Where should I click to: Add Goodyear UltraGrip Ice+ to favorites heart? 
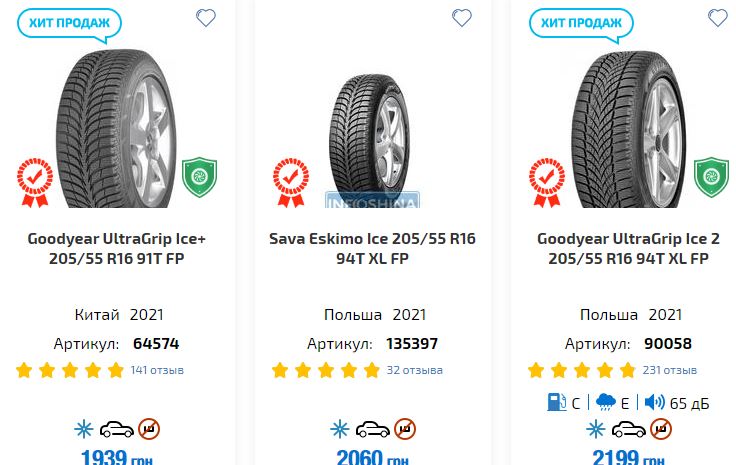click(206, 18)
